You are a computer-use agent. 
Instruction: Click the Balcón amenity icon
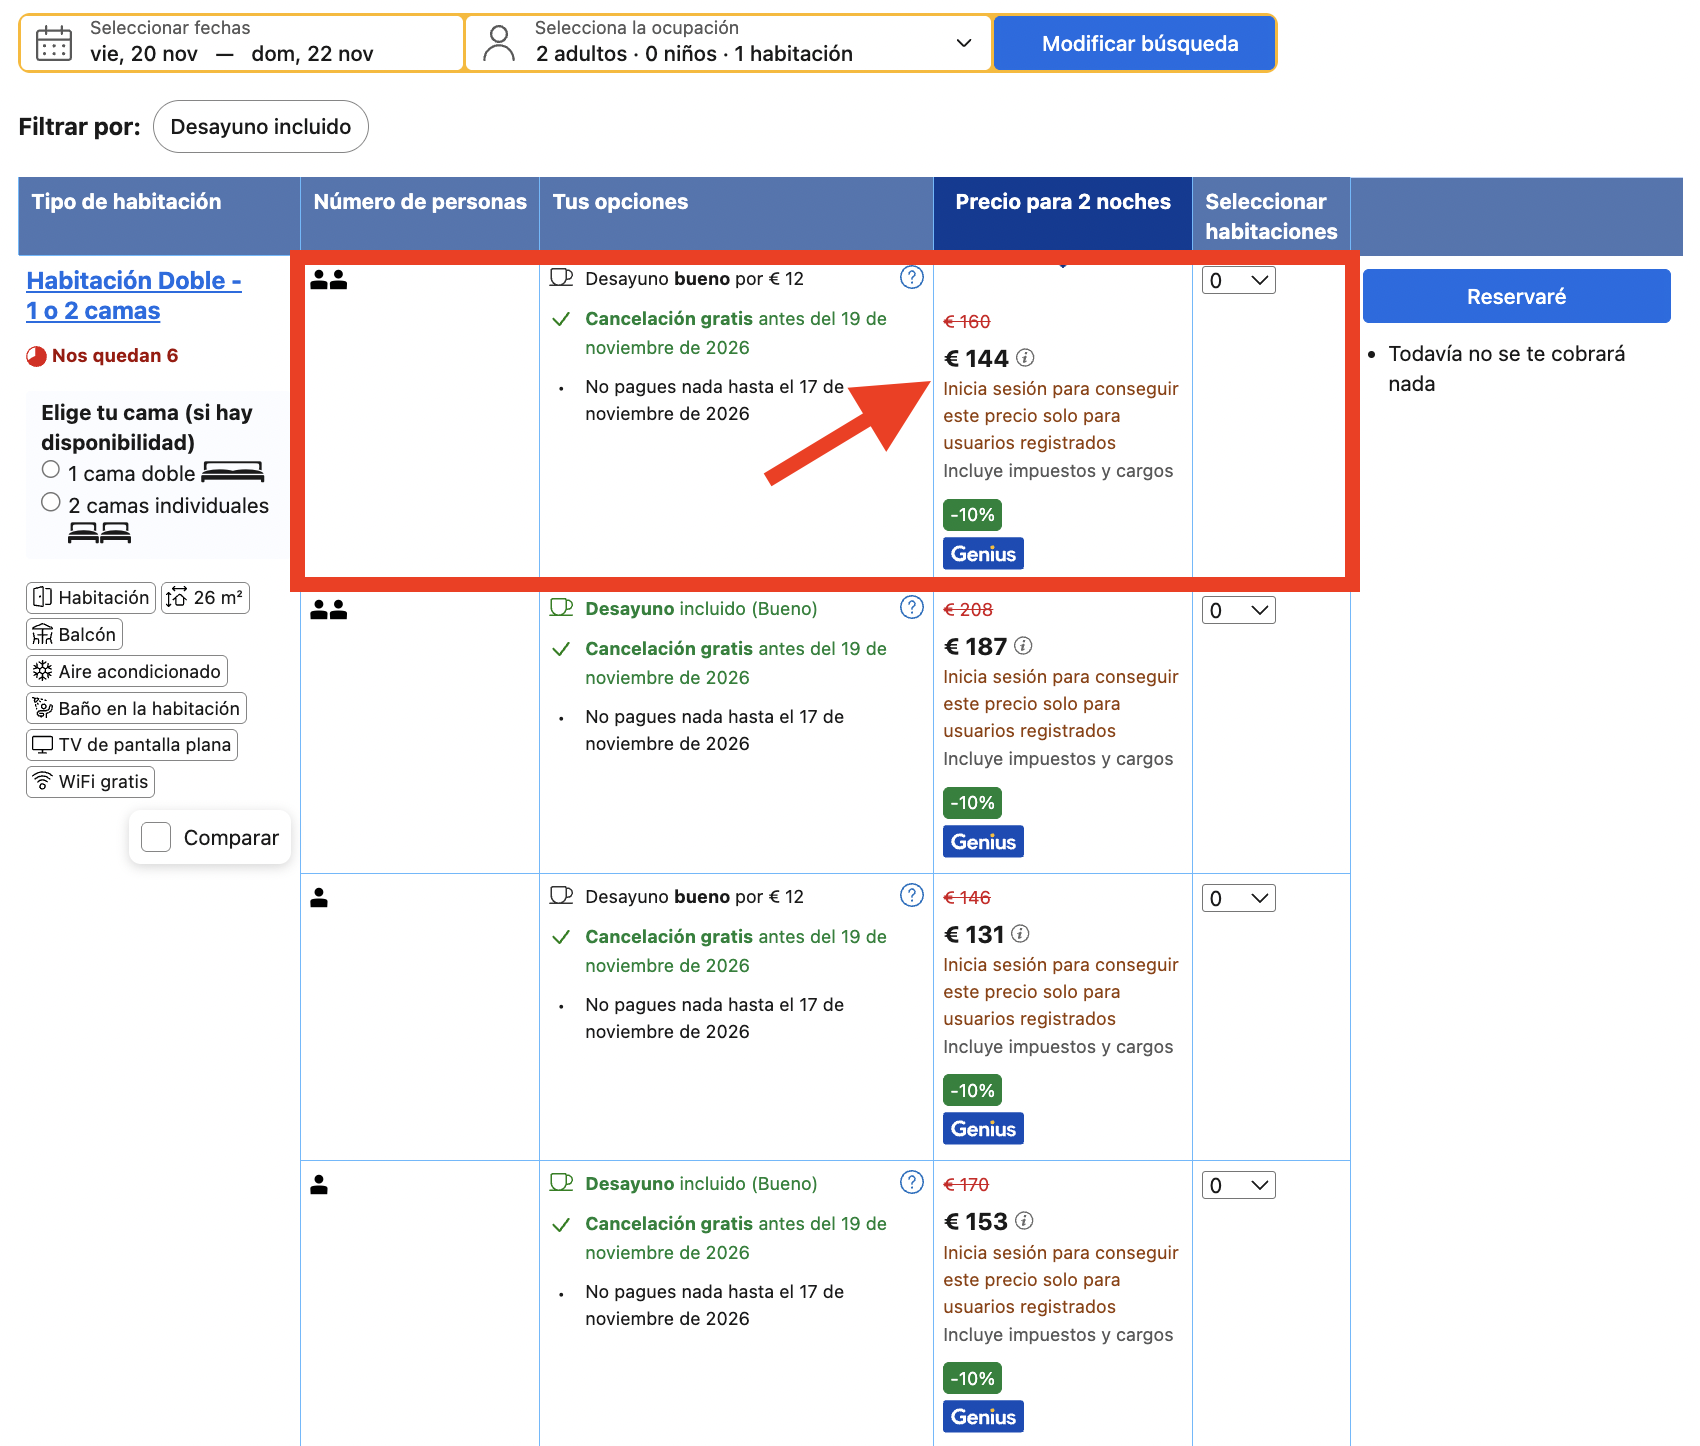click(x=42, y=634)
